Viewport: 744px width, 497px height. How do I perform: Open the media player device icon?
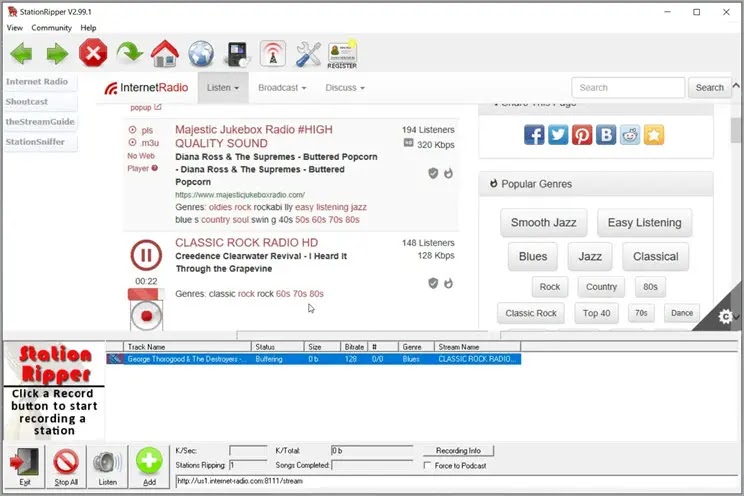click(238, 54)
